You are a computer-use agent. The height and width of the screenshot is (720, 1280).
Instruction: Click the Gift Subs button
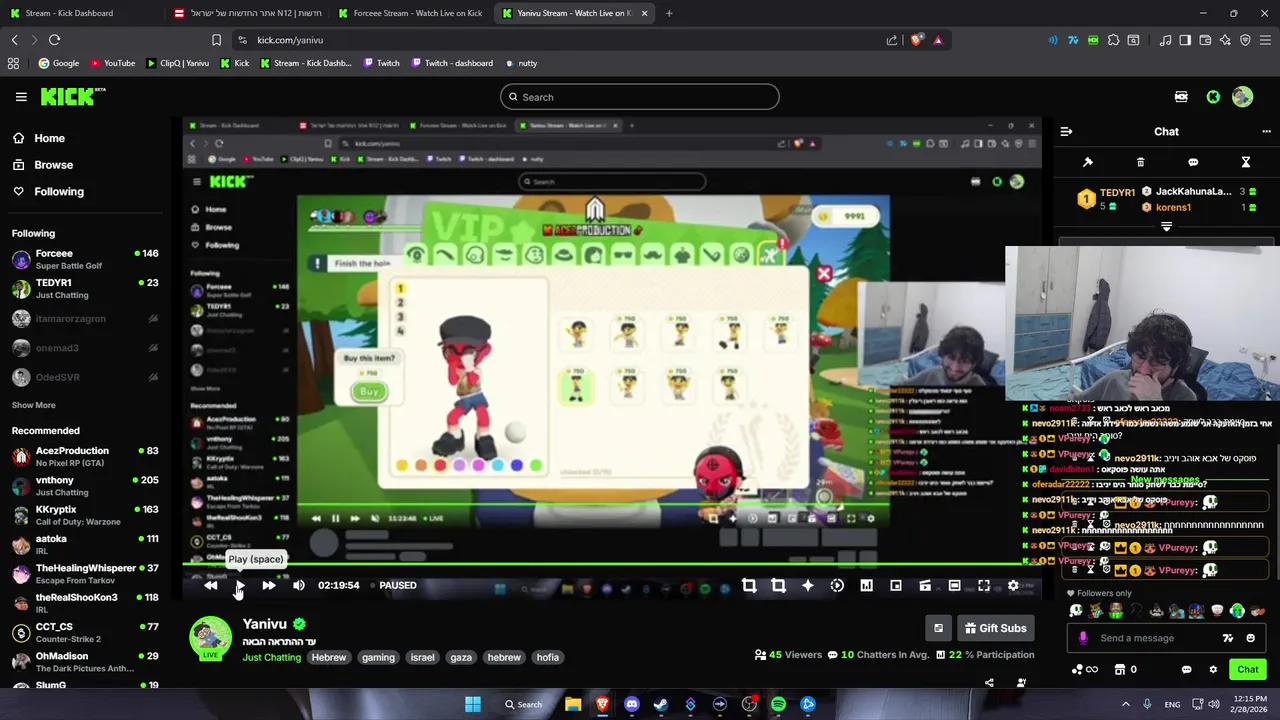pyautogui.click(x=995, y=628)
